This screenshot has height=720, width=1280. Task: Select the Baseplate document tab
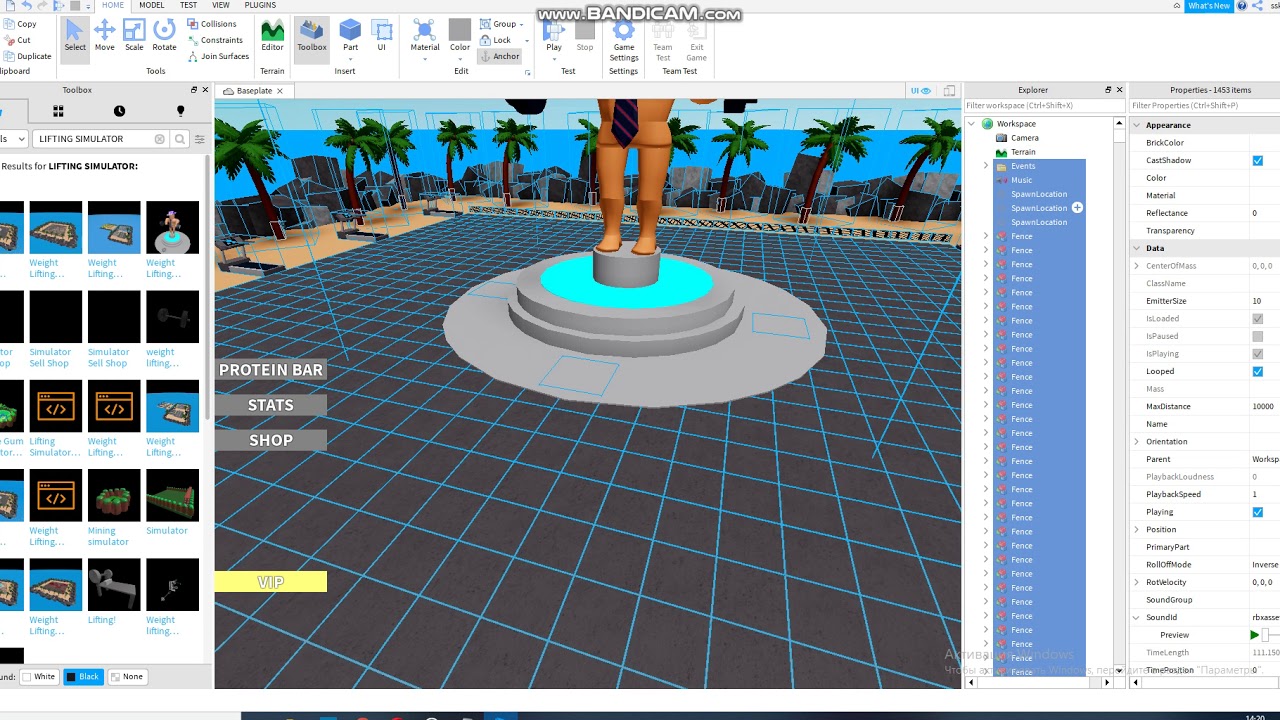tap(253, 91)
